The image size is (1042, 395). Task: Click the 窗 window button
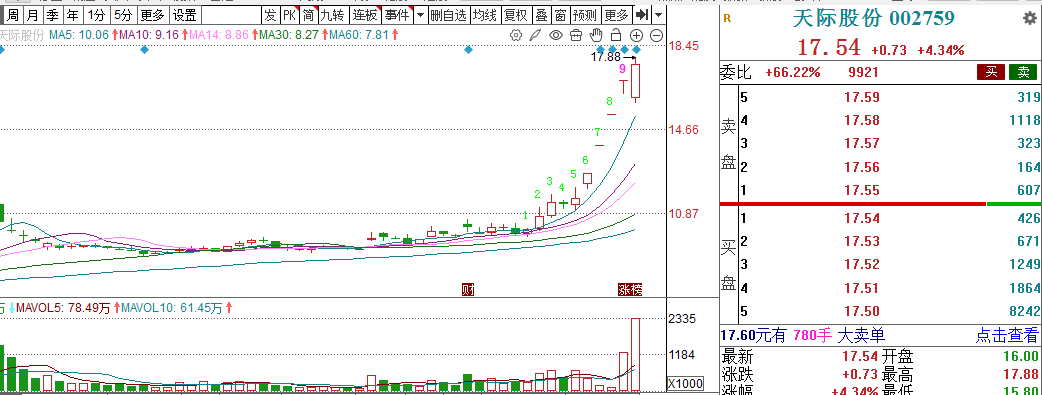[561, 14]
